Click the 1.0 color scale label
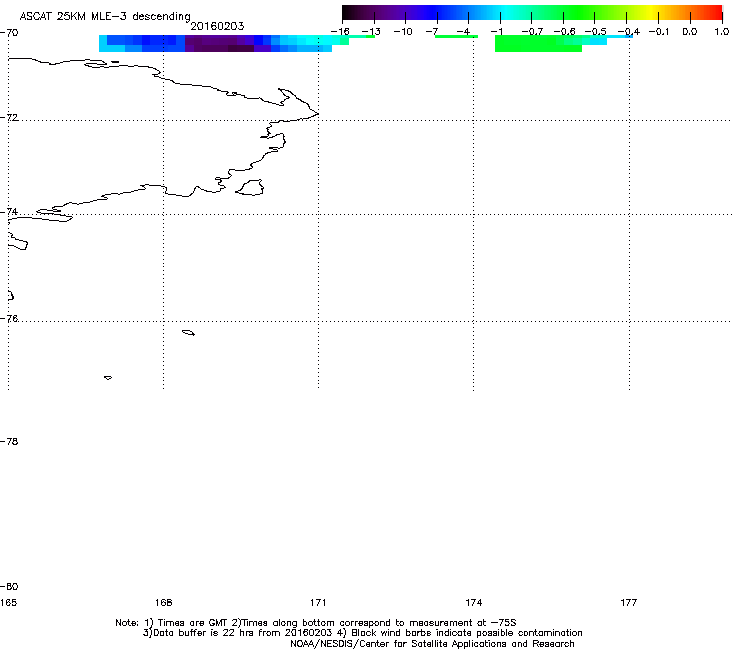 (x=722, y=32)
